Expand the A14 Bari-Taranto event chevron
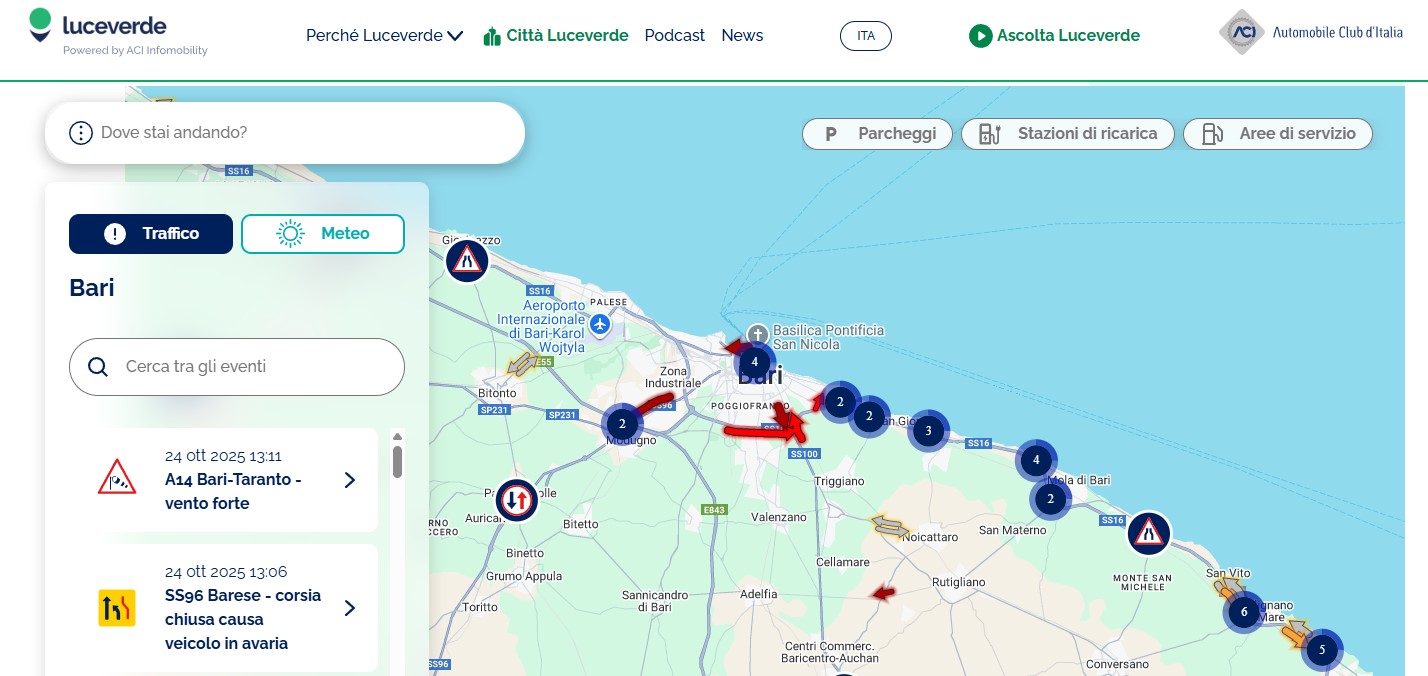Image resolution: width=1428 pixels, height=676 pixels. tap(350, 480)
